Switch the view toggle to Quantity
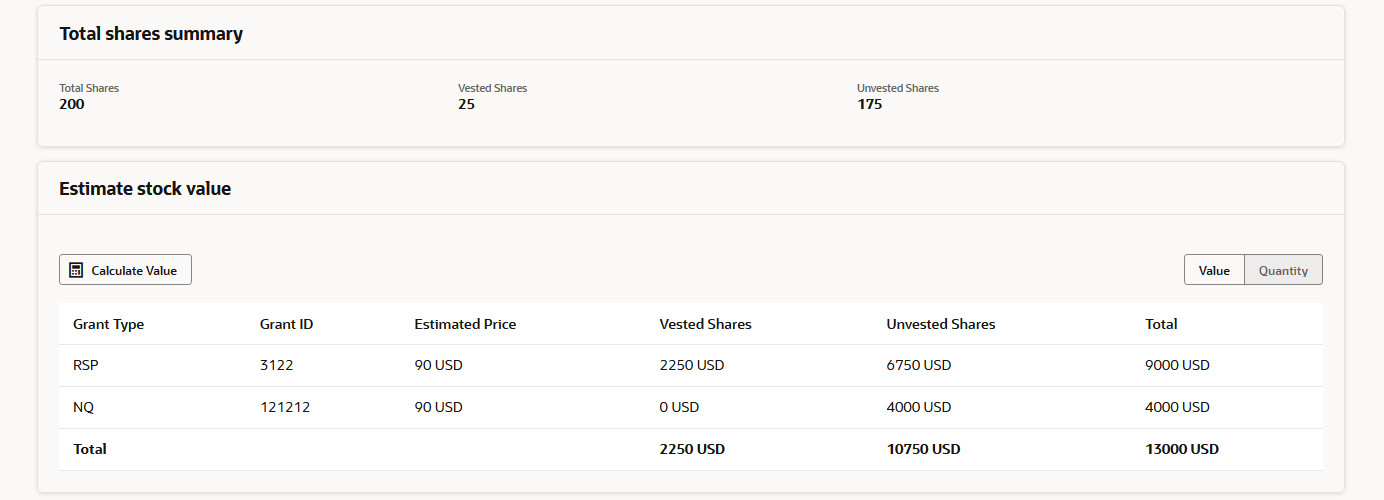 pos(1283,270)
